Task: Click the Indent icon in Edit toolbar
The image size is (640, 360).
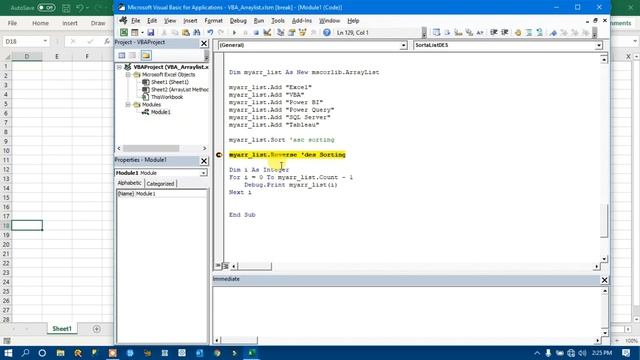Action: pos(493,32)
